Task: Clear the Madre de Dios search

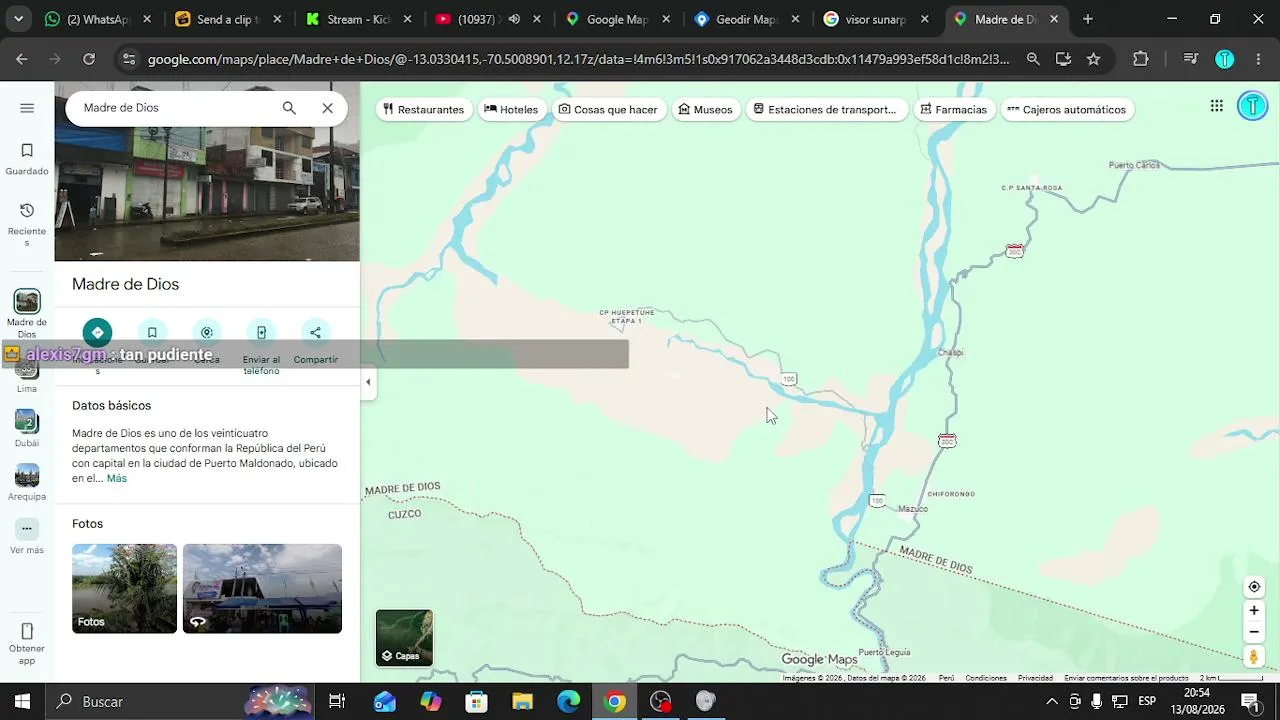Action: [x=327, y=108]
